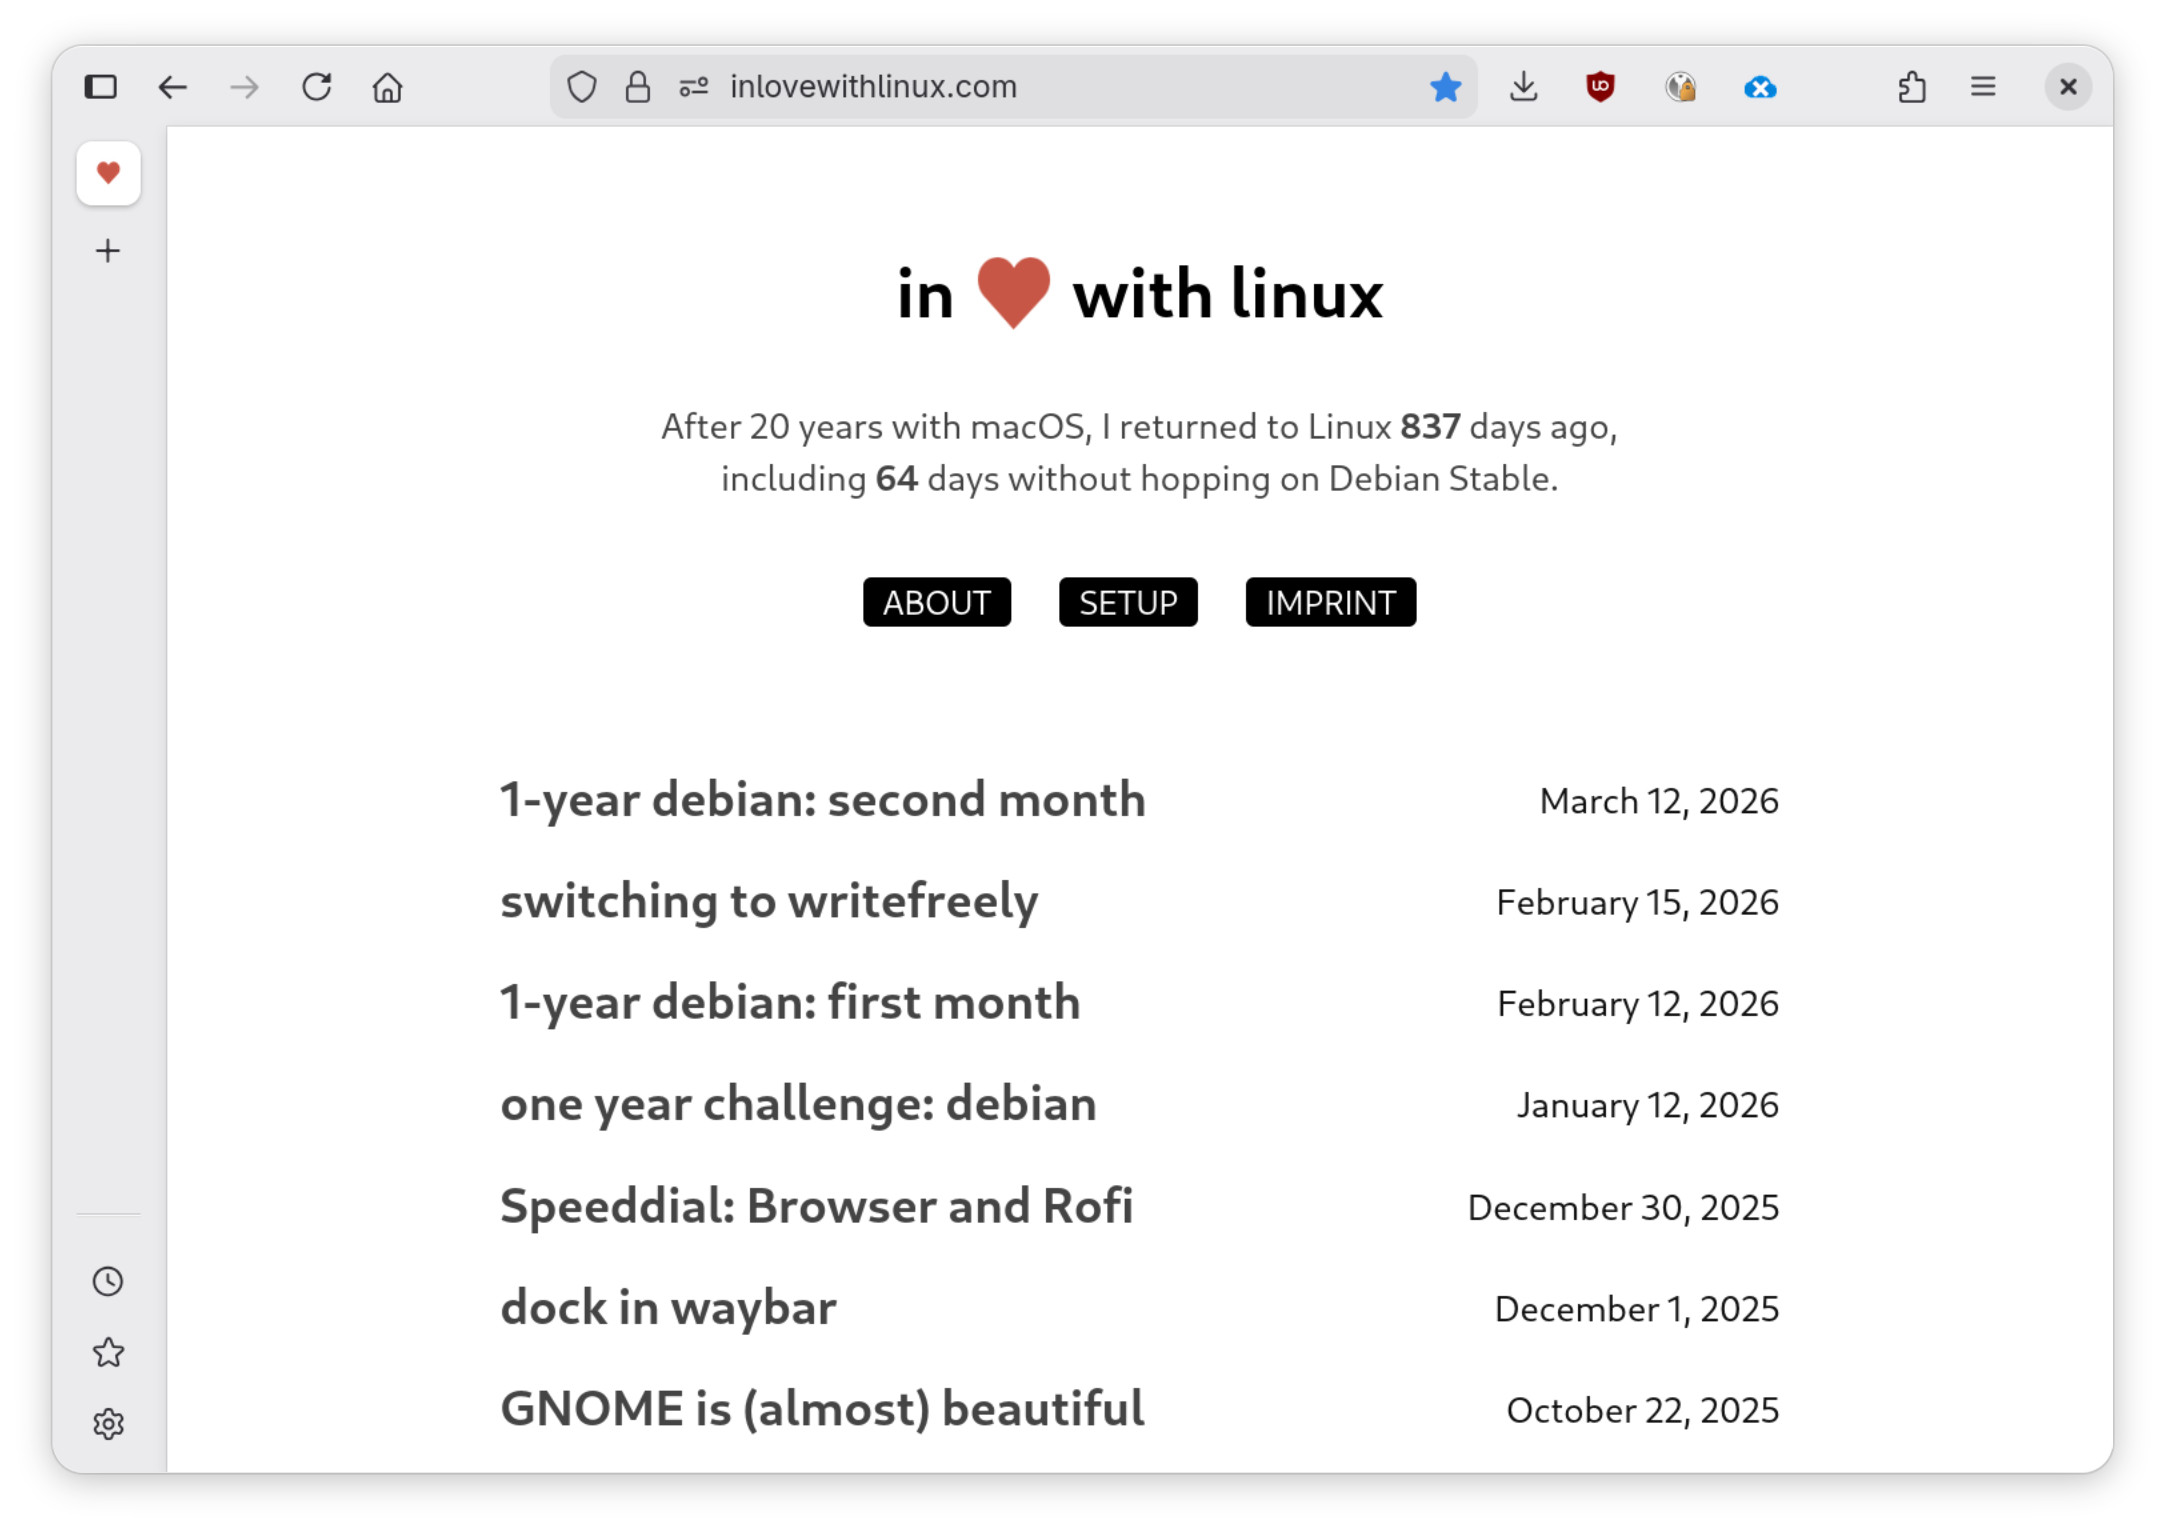Reload the current page
2164x1530 pixels.
click(317, 87)
